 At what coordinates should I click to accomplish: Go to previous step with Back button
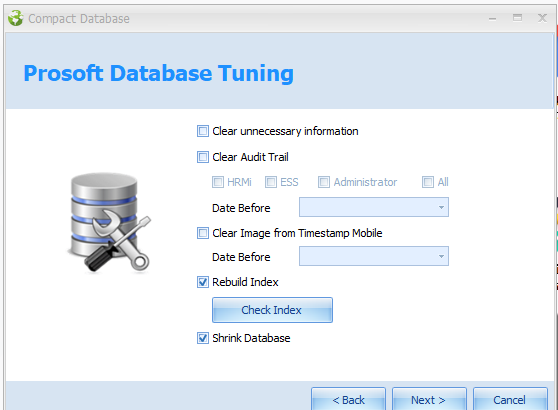point(348,399)
